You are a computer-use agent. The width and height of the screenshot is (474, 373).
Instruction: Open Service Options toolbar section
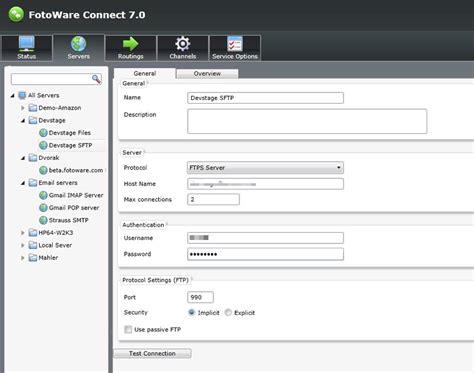click(235, 48)
